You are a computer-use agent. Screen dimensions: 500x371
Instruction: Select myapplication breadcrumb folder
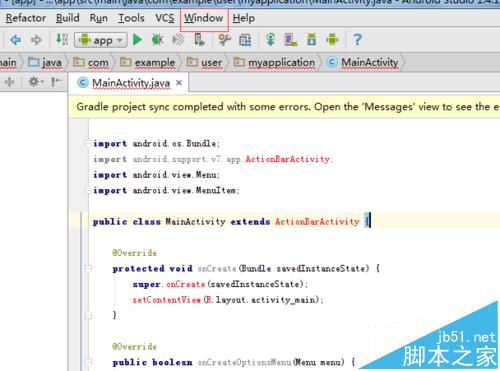point(274,62)
